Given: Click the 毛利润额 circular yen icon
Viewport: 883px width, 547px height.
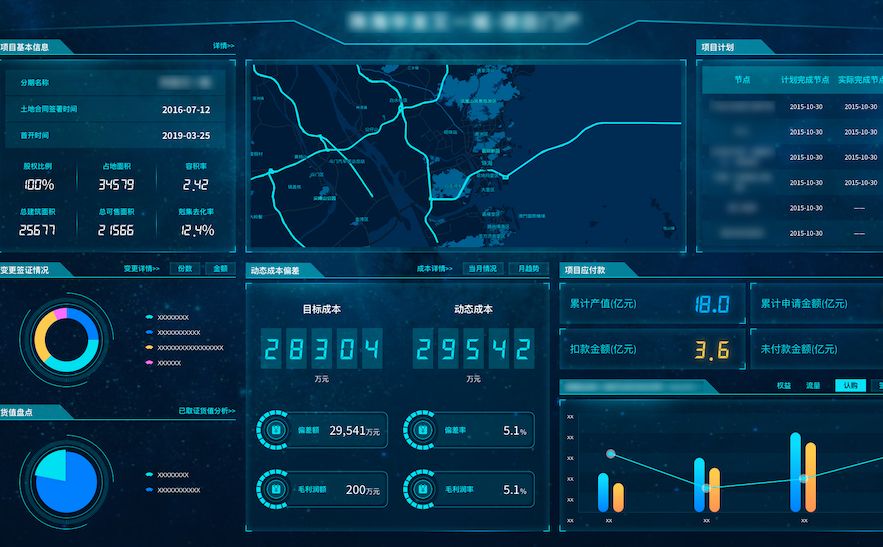Looking at the screenshot, I should 274,489.
